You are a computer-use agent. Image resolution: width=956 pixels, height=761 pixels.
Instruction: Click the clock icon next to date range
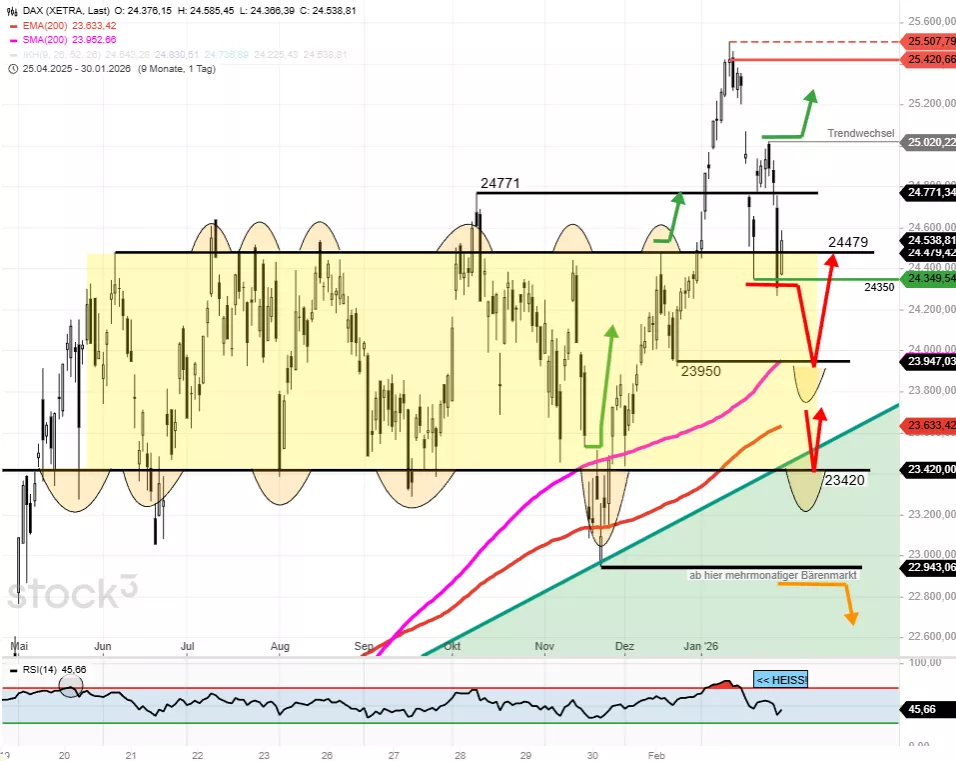pyautogui.click(x=12, y=69)
